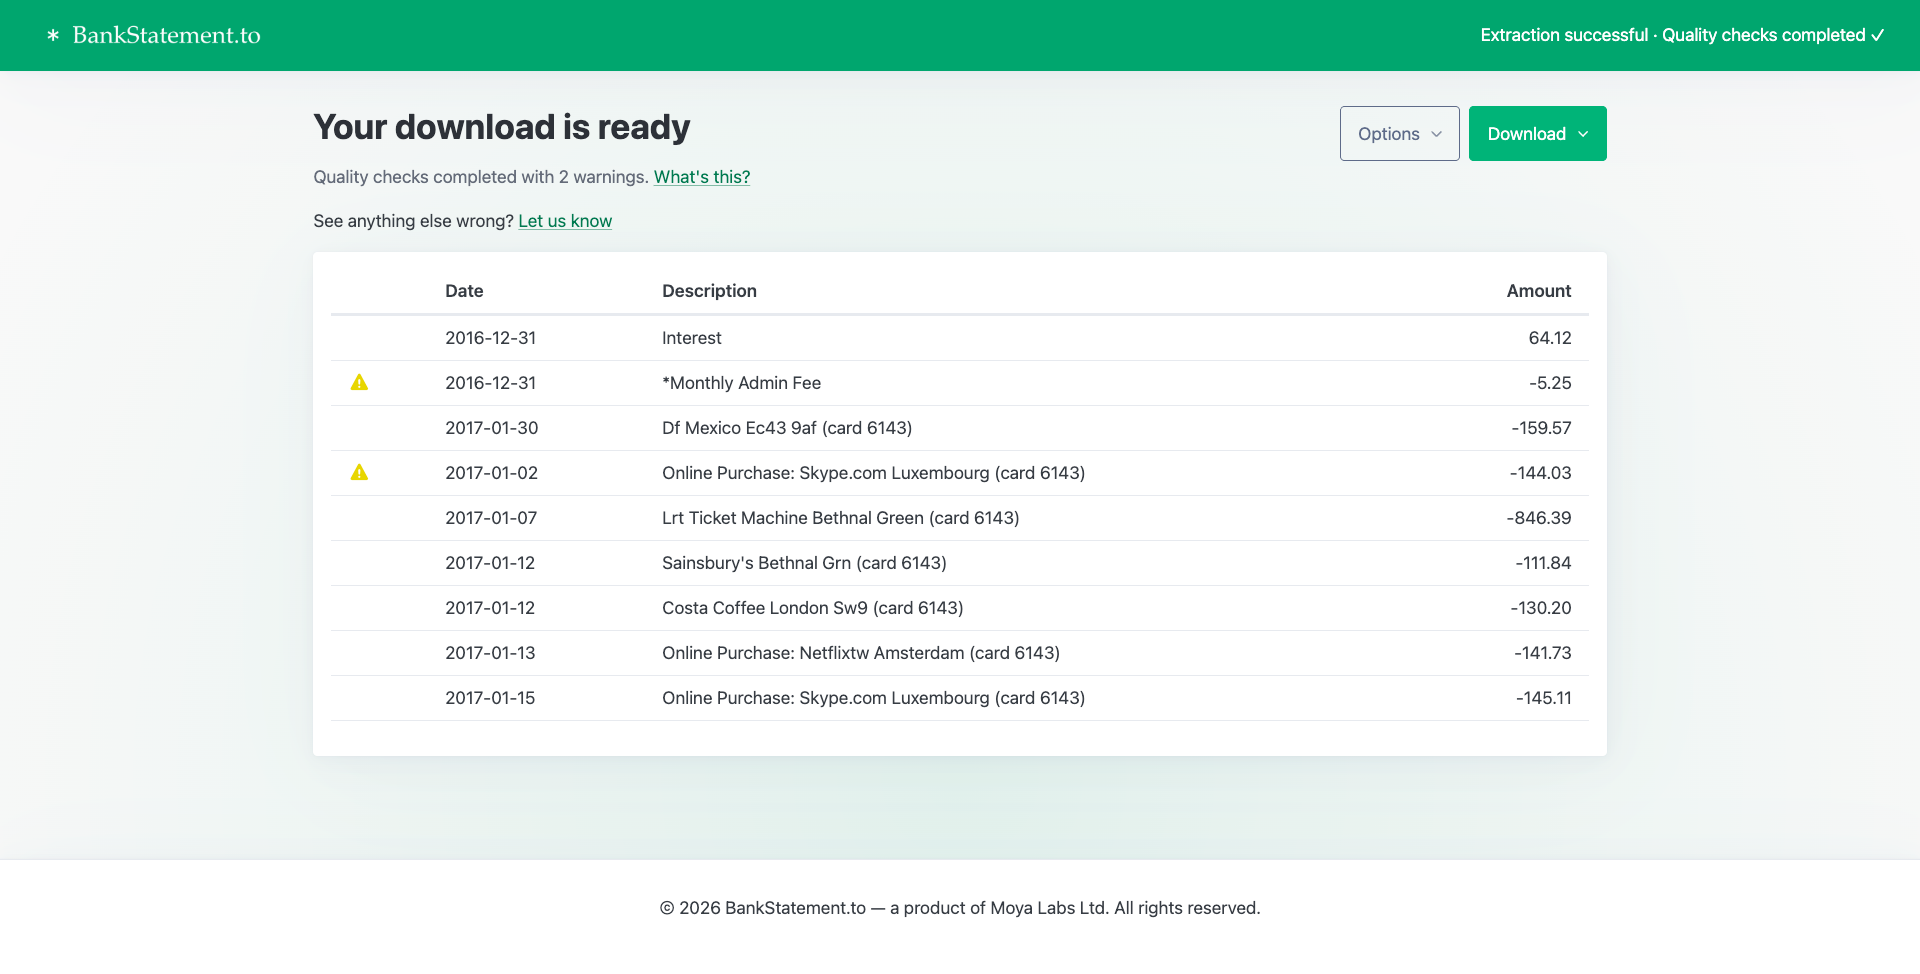Click the BankStatement.to asterisk logo icon
The width and height of the screenshot is (1920, 974).
[x=53, y=35]
